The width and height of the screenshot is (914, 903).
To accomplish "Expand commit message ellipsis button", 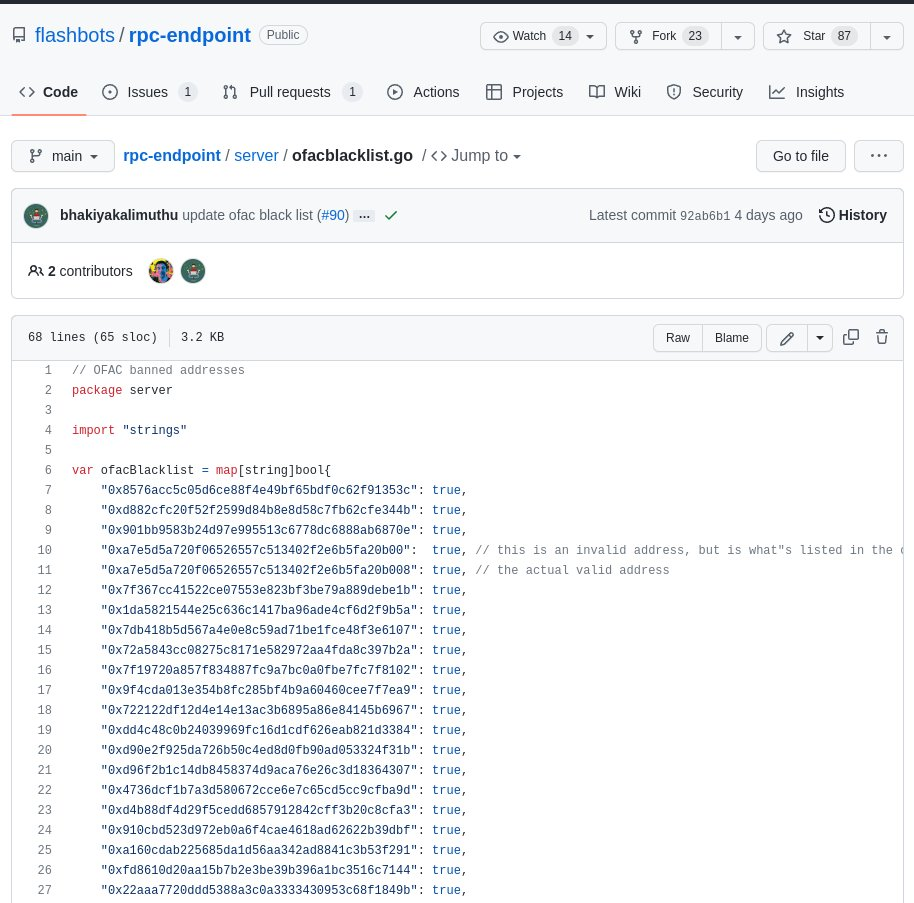I will coord(364,216).
